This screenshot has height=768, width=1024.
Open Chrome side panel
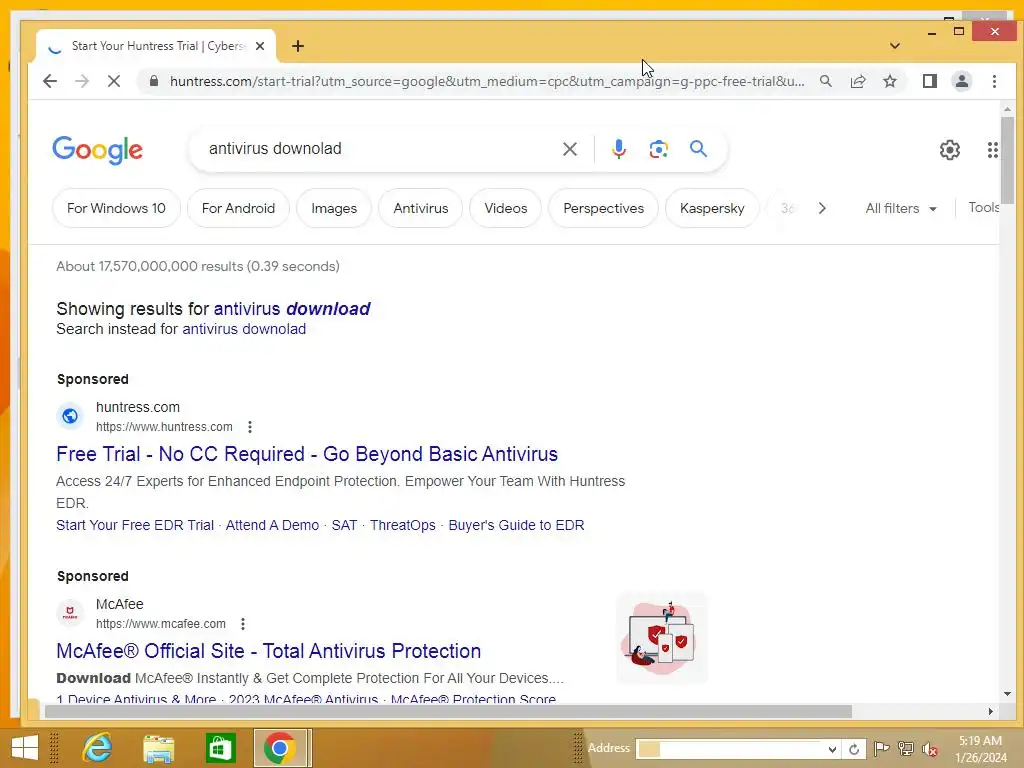pos(930,81)
